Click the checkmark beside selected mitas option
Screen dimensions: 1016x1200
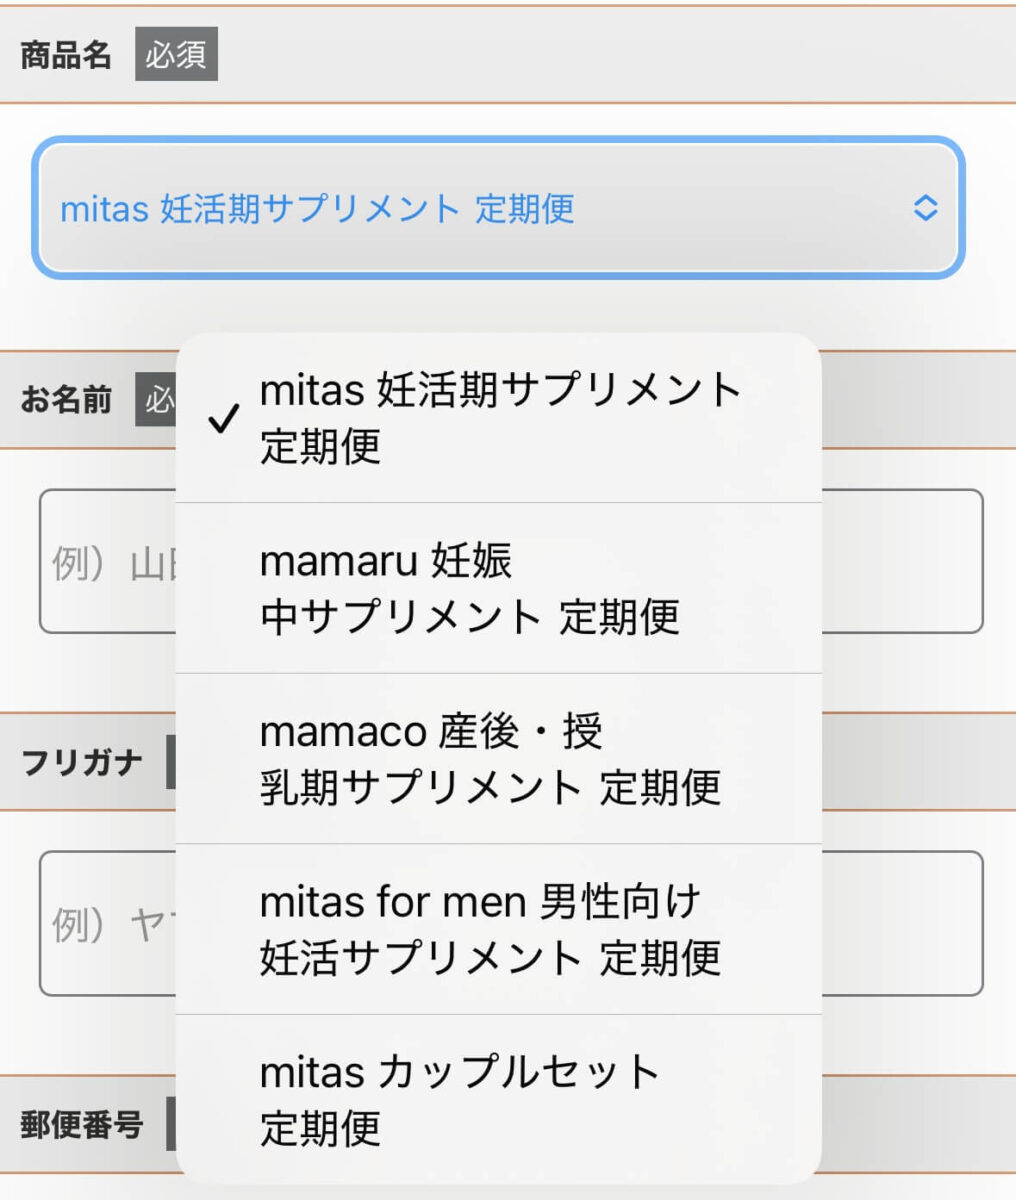[224, 418]
